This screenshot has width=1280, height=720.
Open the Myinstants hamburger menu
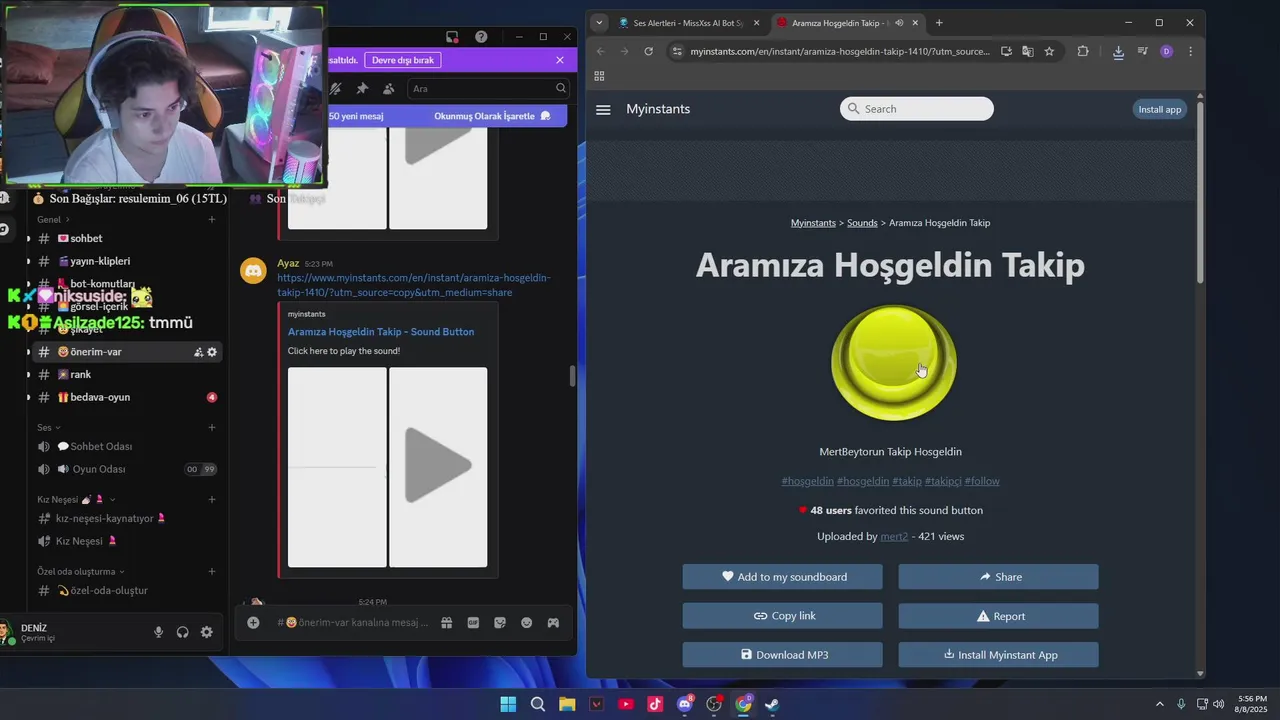tap(603, 109)
